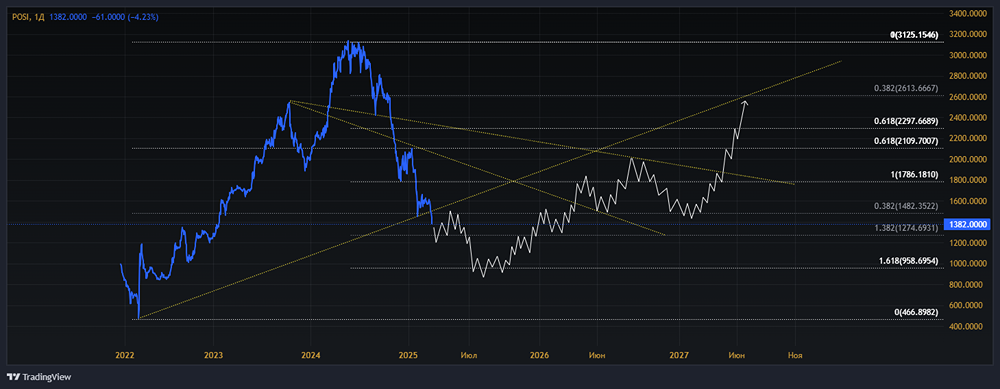Click the 2022 time axis label
The height and width of the screenshot is (389, 1000).
pyautogui.click(x=124, y=354)
